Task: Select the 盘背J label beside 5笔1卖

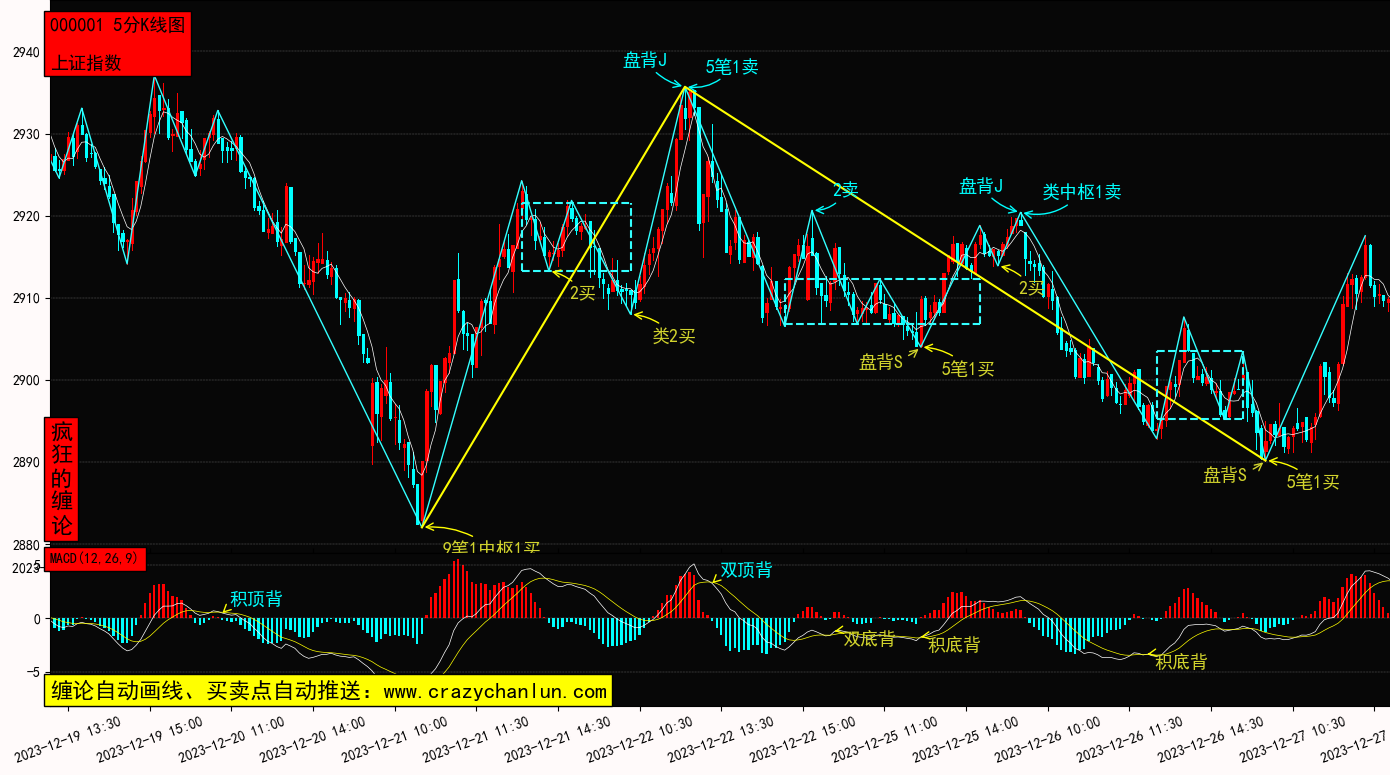Action: coord(645,61)
